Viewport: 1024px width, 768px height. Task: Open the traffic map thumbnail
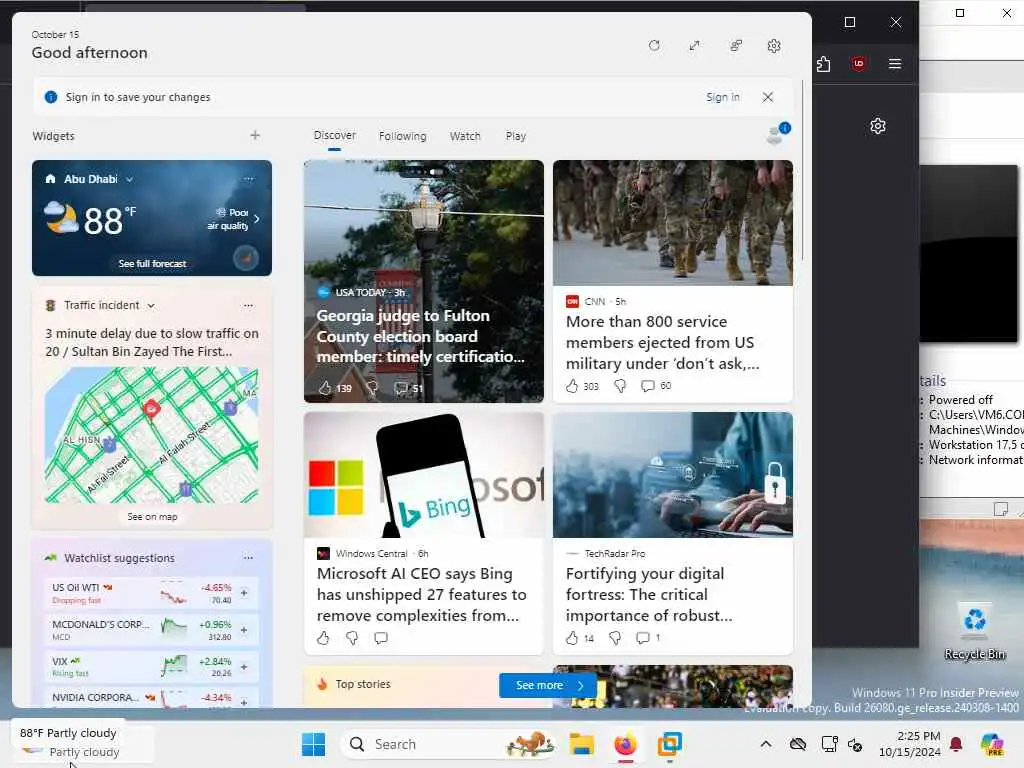(x=152, y=435)
